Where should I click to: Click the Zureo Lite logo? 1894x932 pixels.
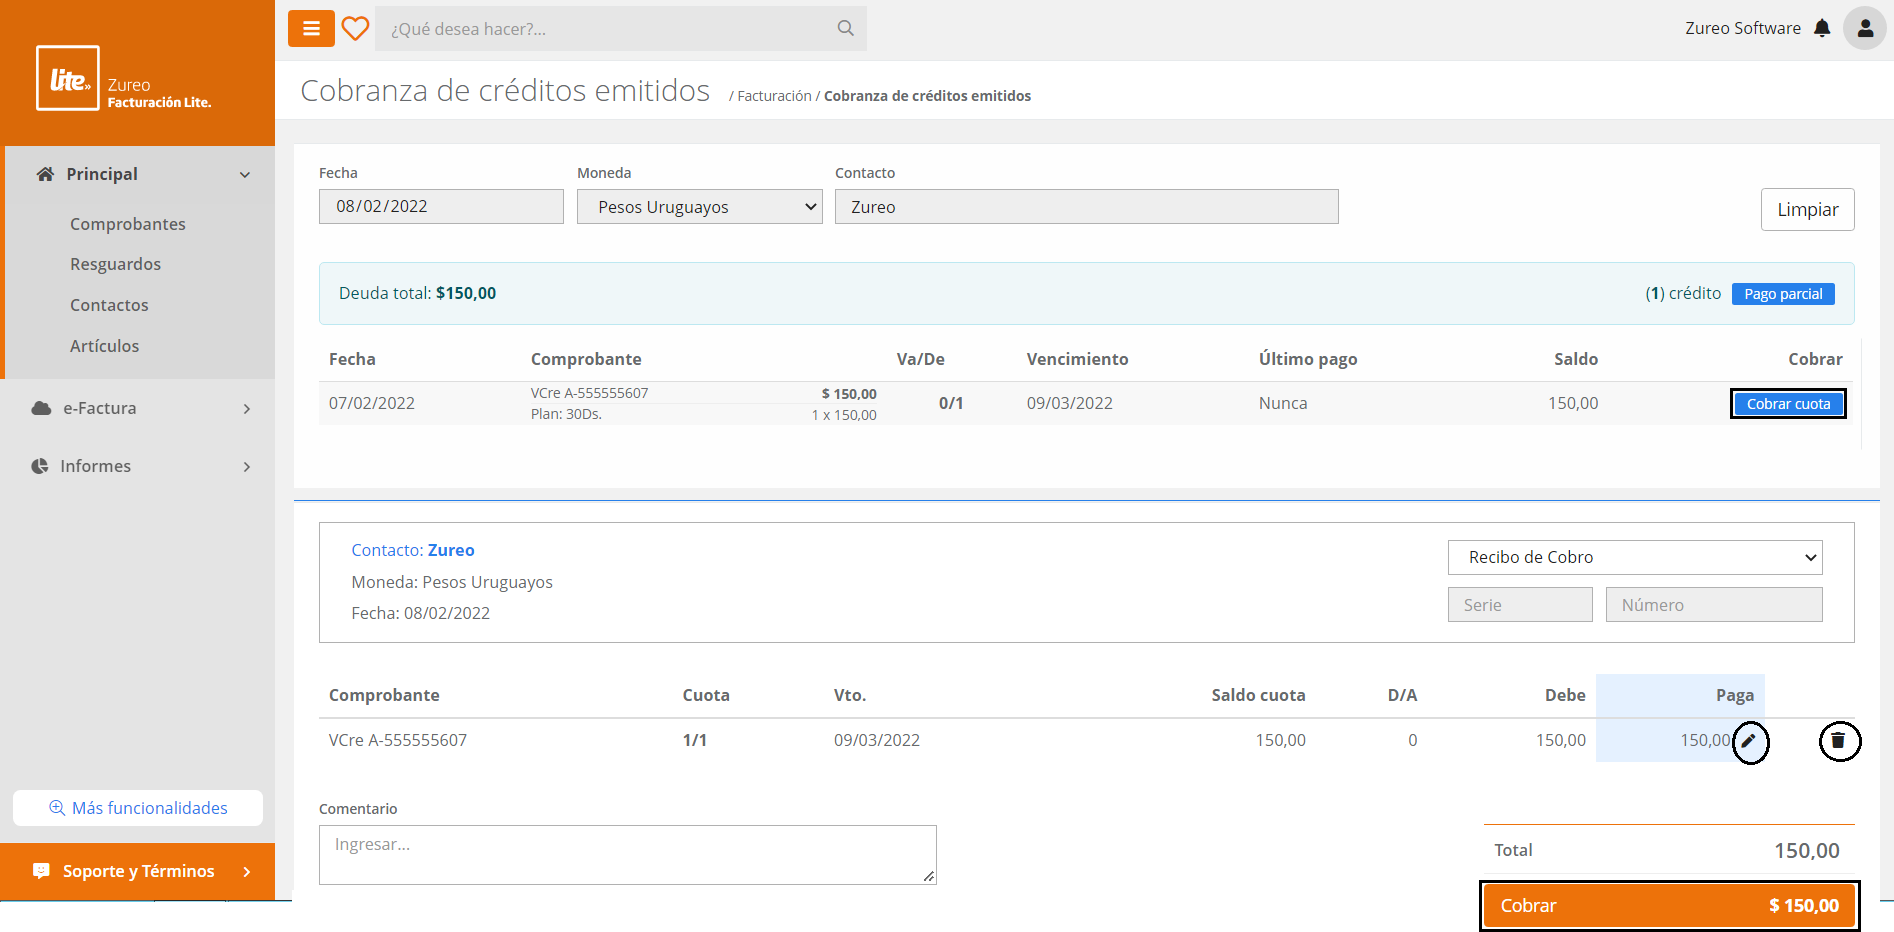[68, 78]
